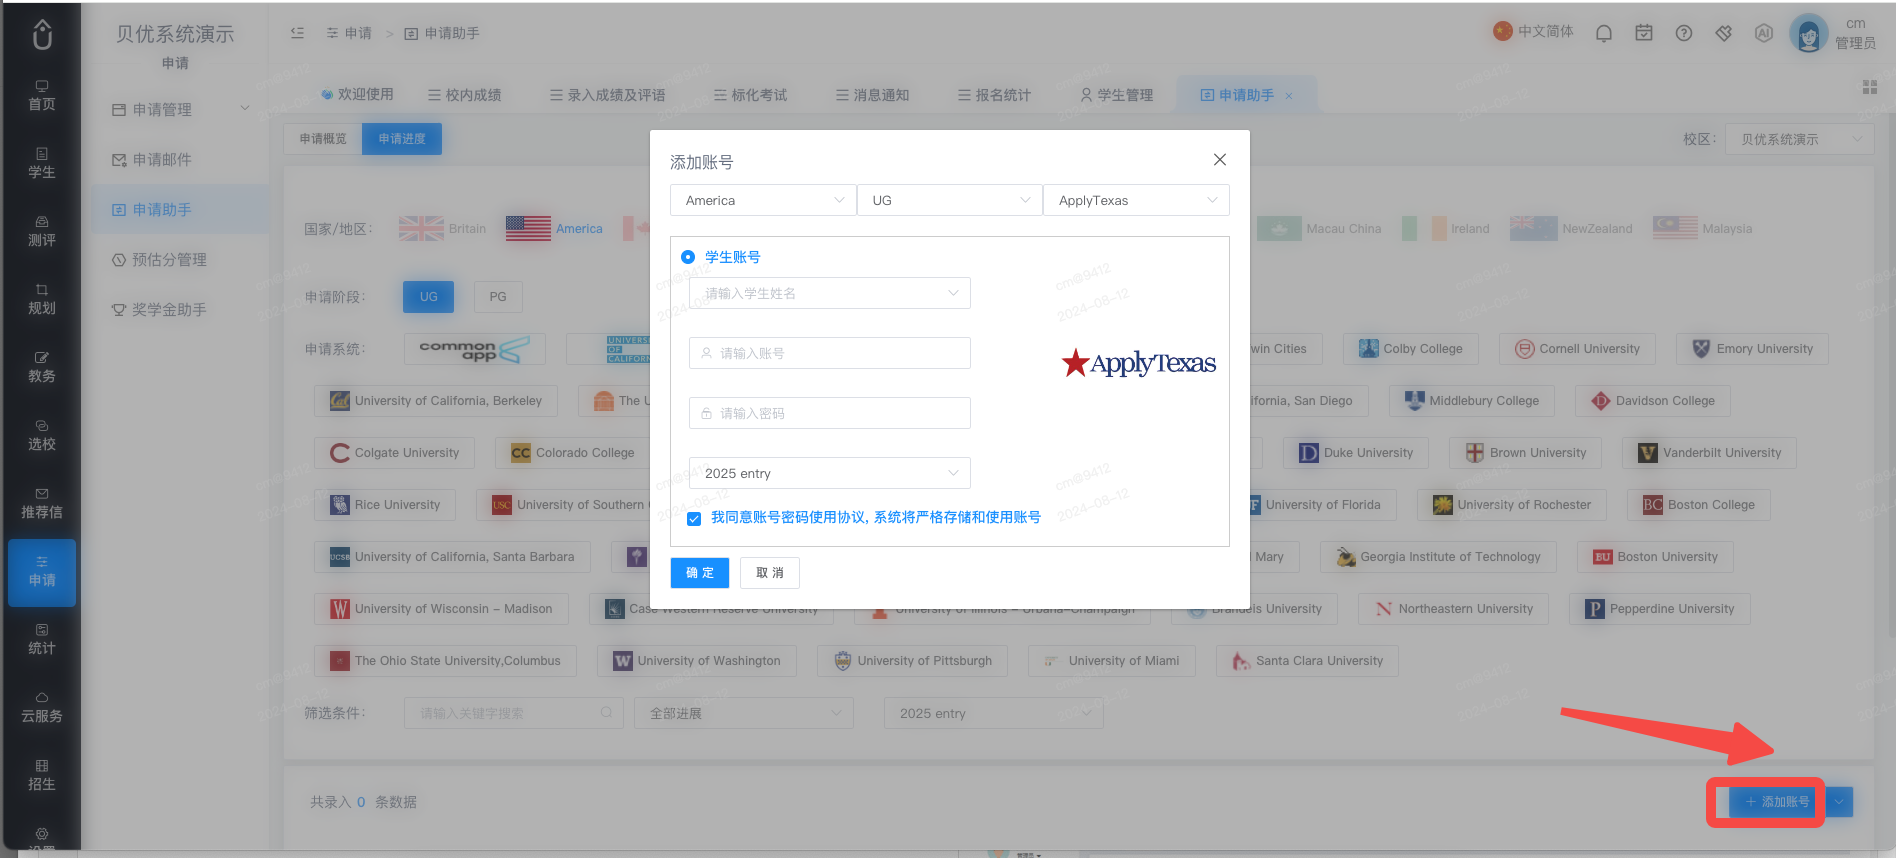Open the calendar icon in top bar
The image size is (1896, 858).
[x=1644, y=33]
